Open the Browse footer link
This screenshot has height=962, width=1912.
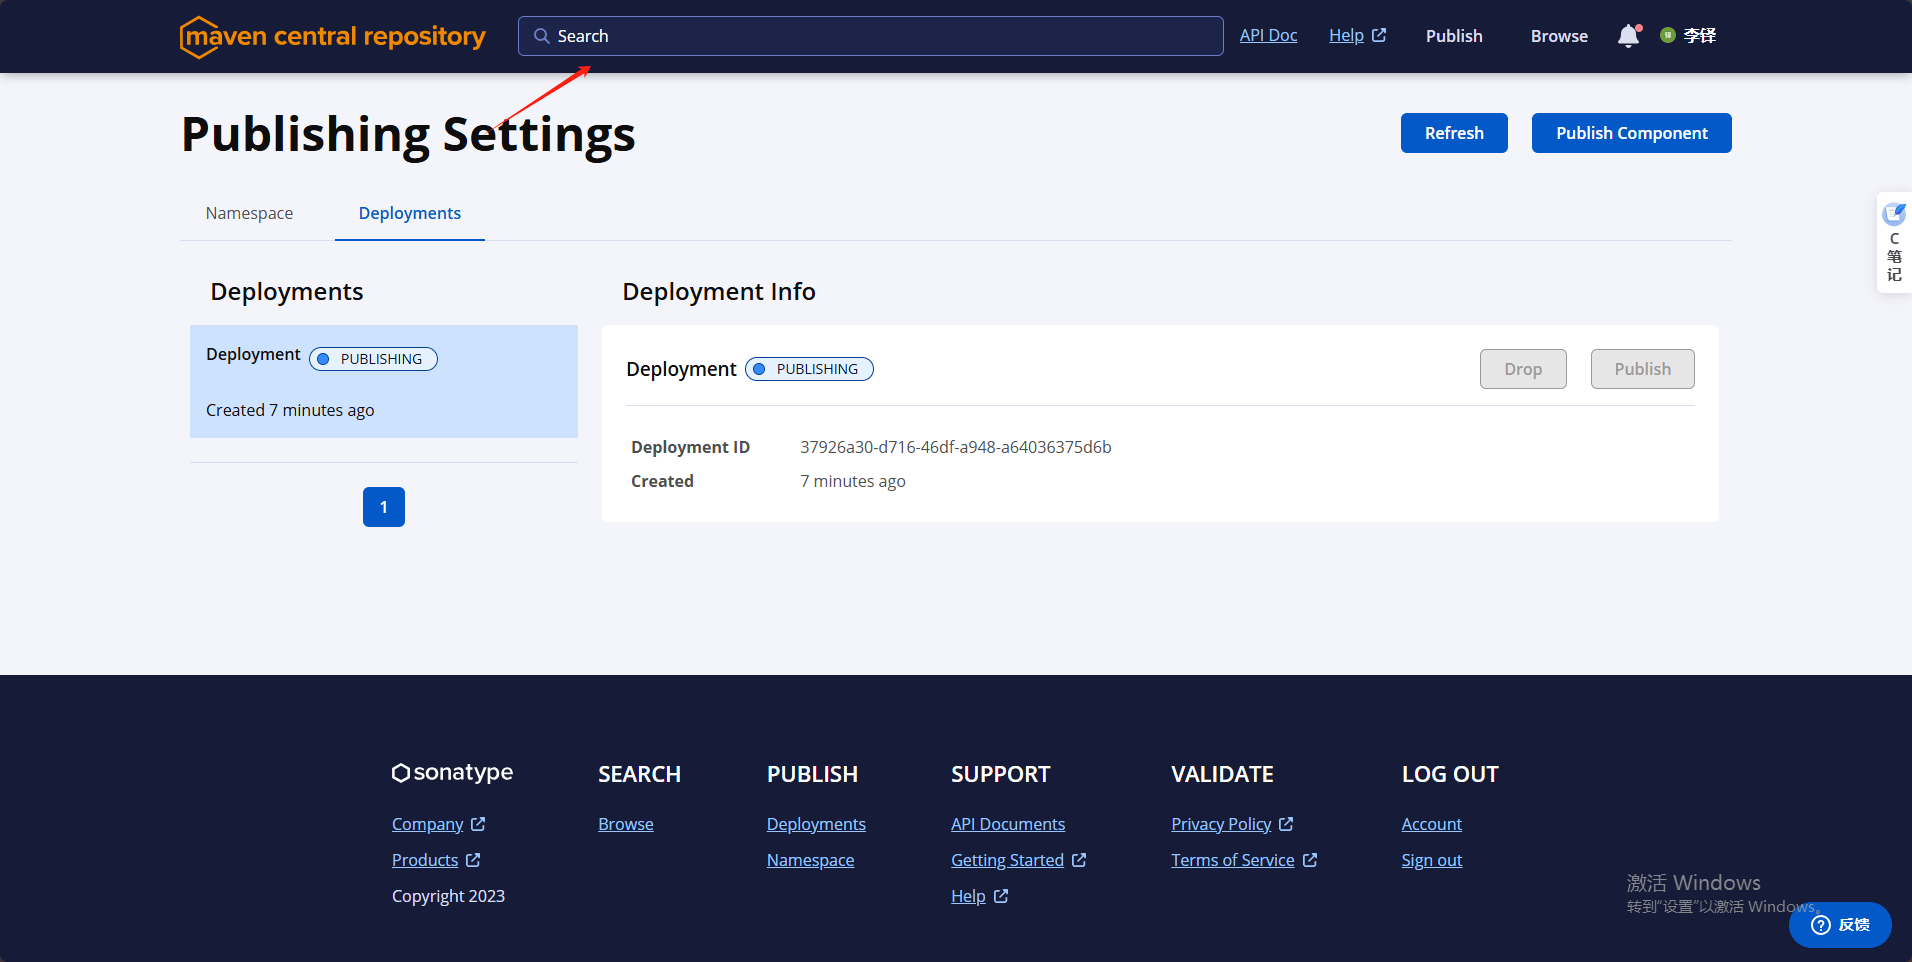tap(626, 824)
